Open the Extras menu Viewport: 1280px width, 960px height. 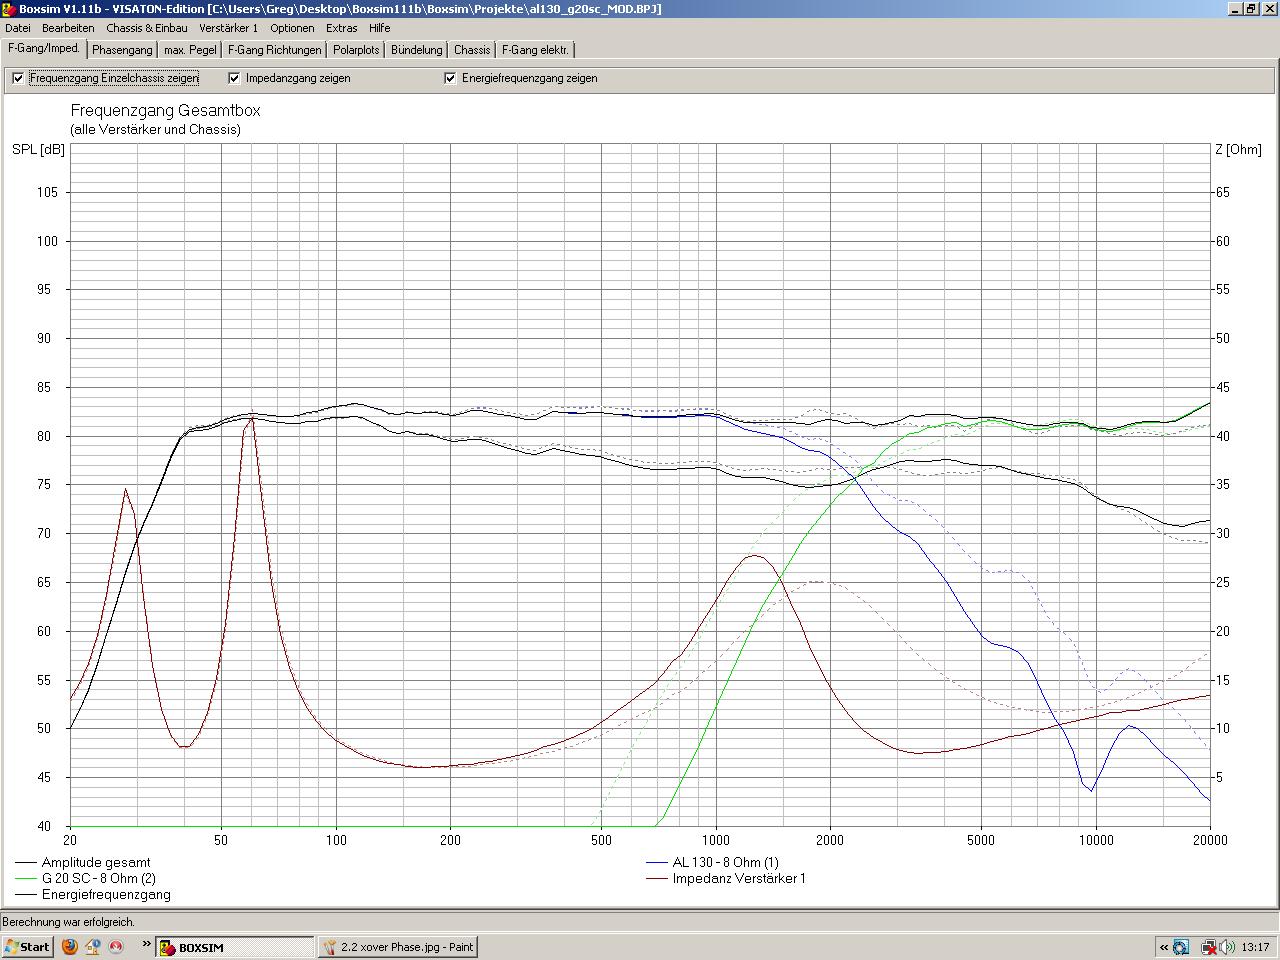(x=342, y=28)
